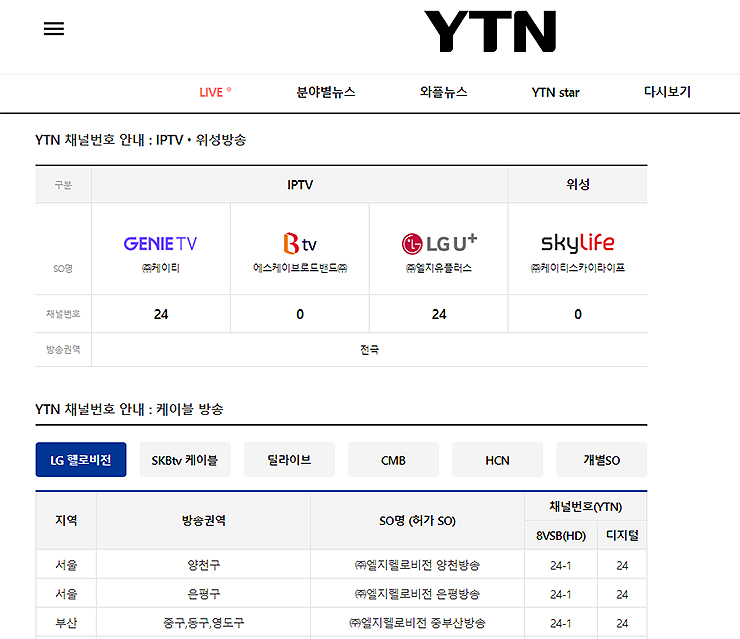Screen dimensions: 740x639
Task: Click 24-1 in the 중부산방송 row
Action: (x=561, y=623)
